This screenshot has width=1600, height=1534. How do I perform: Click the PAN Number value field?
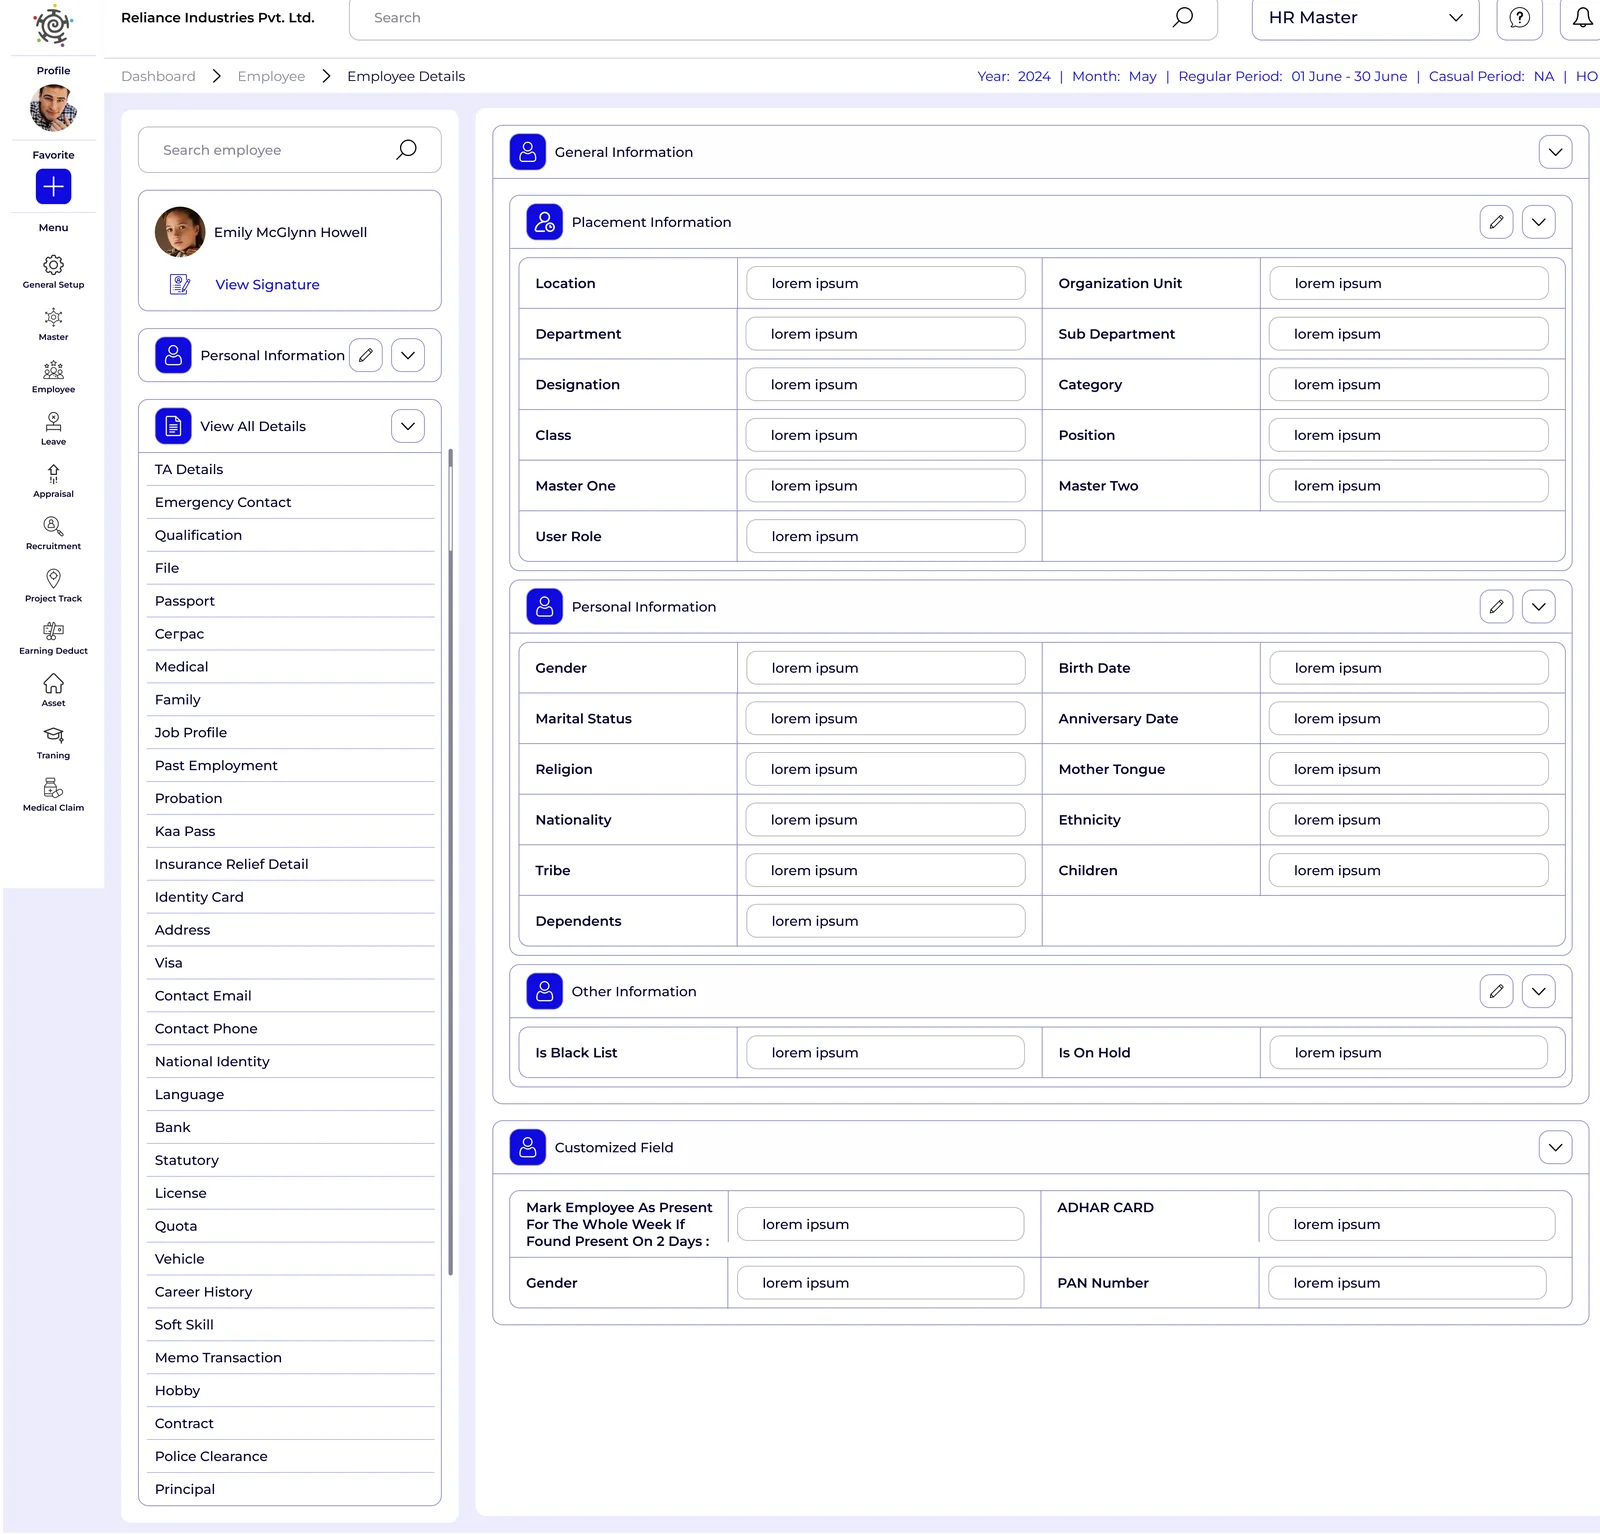pos(1407,1283)
